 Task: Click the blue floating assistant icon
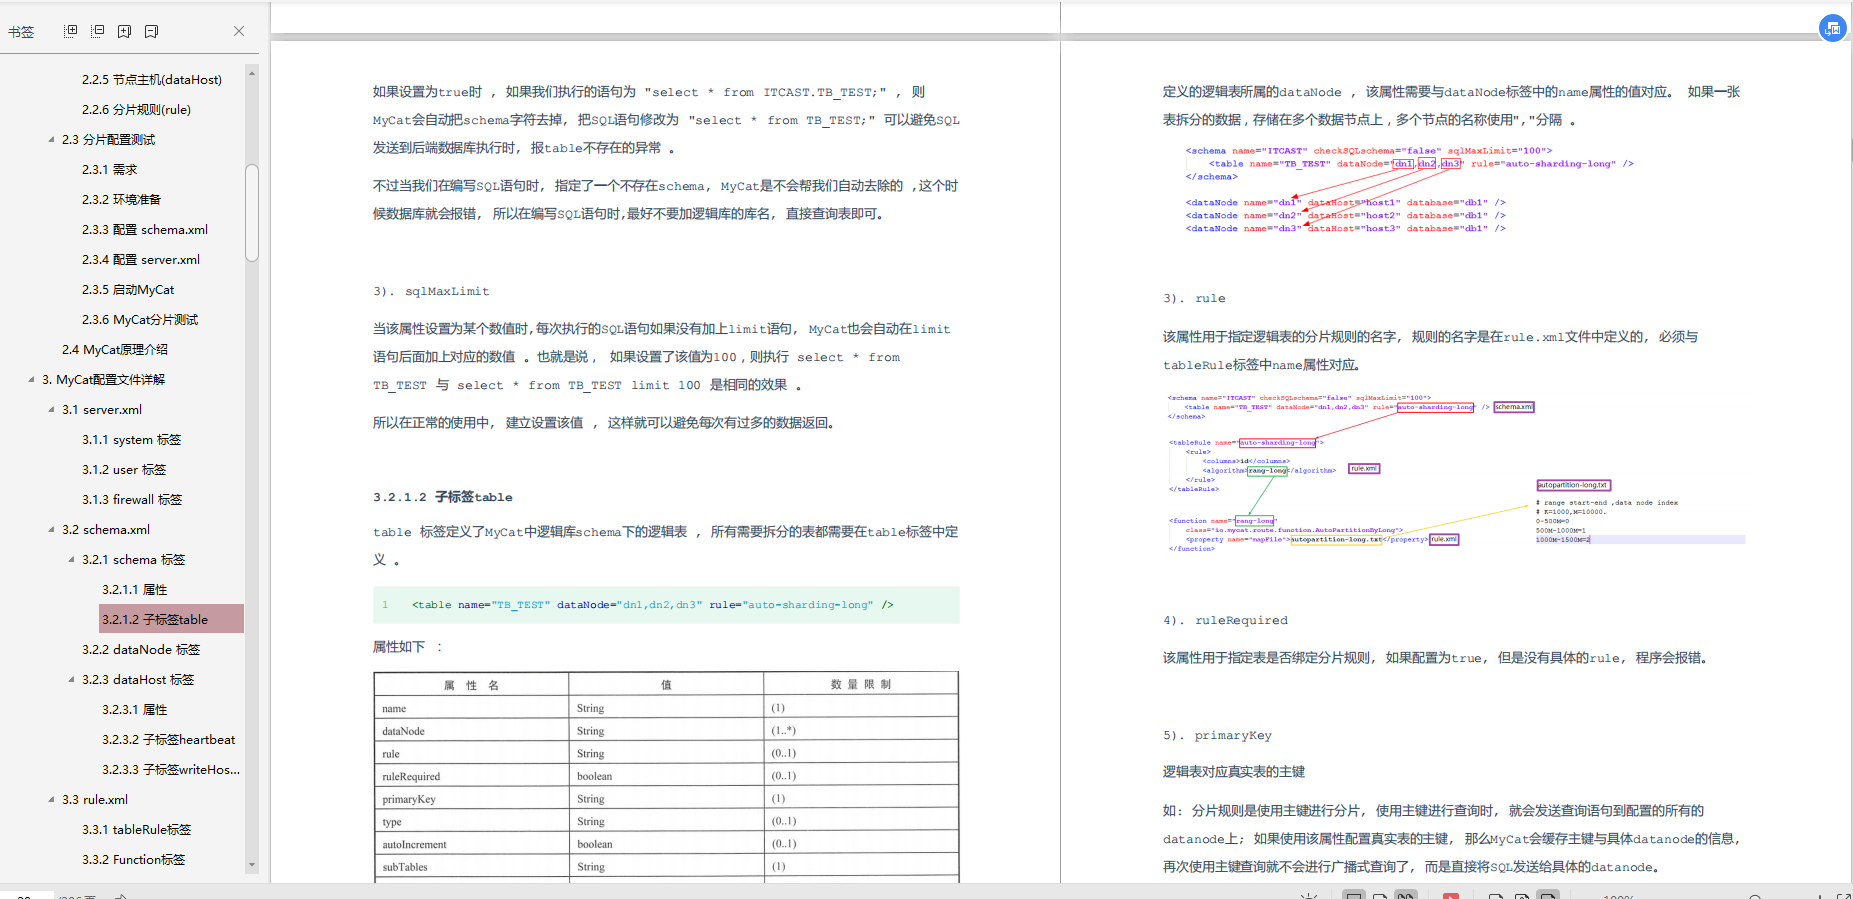(1832, 28)
